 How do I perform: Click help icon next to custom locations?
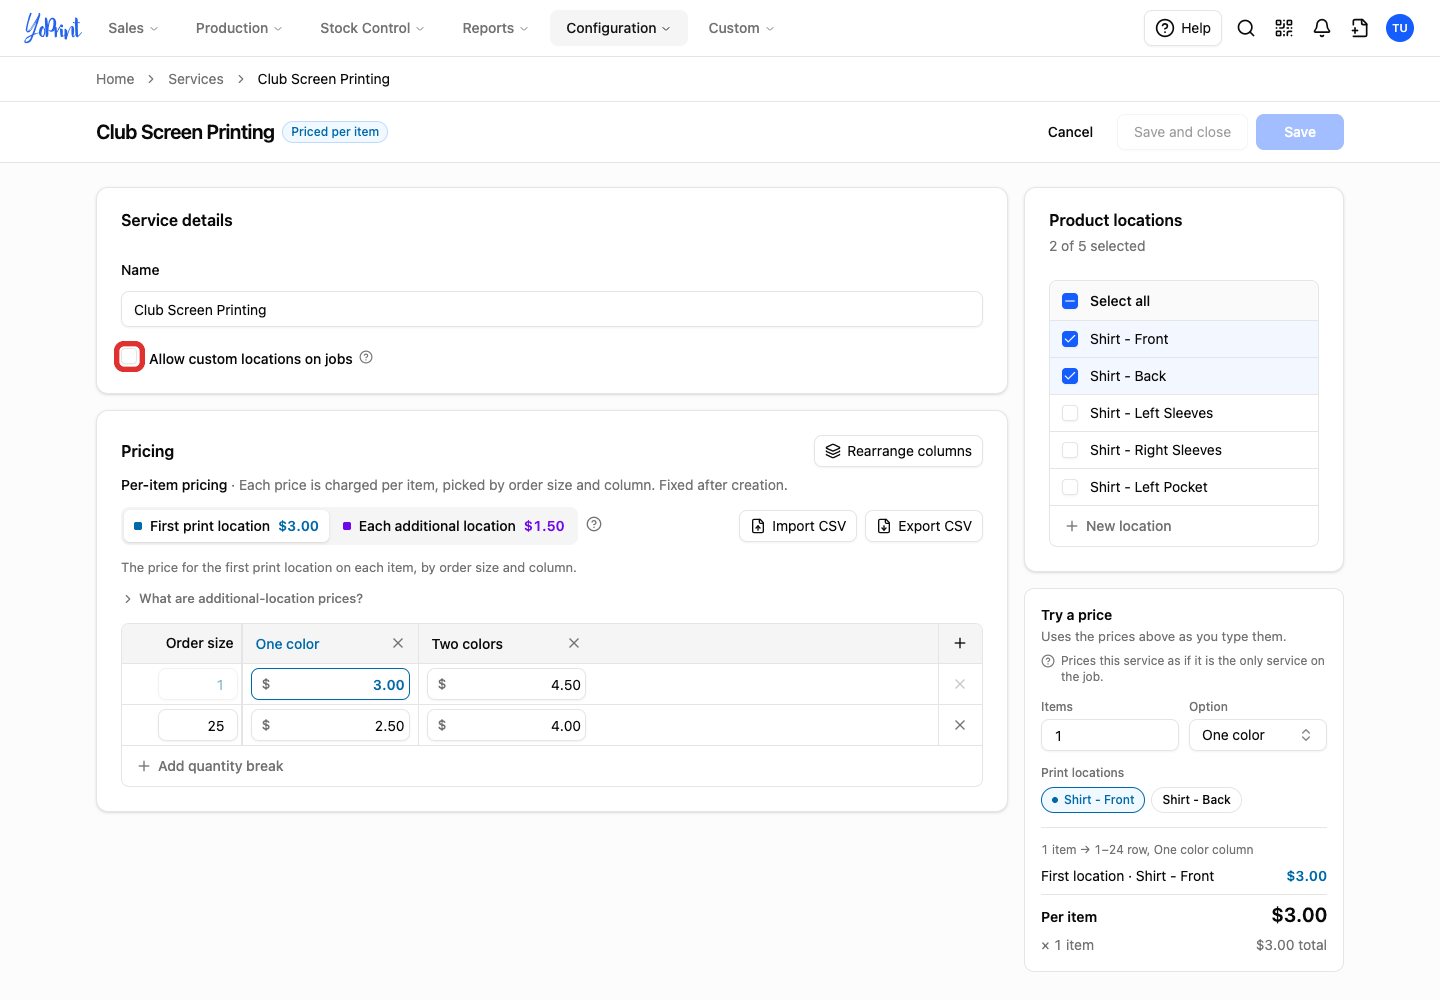tap(366, 357)
